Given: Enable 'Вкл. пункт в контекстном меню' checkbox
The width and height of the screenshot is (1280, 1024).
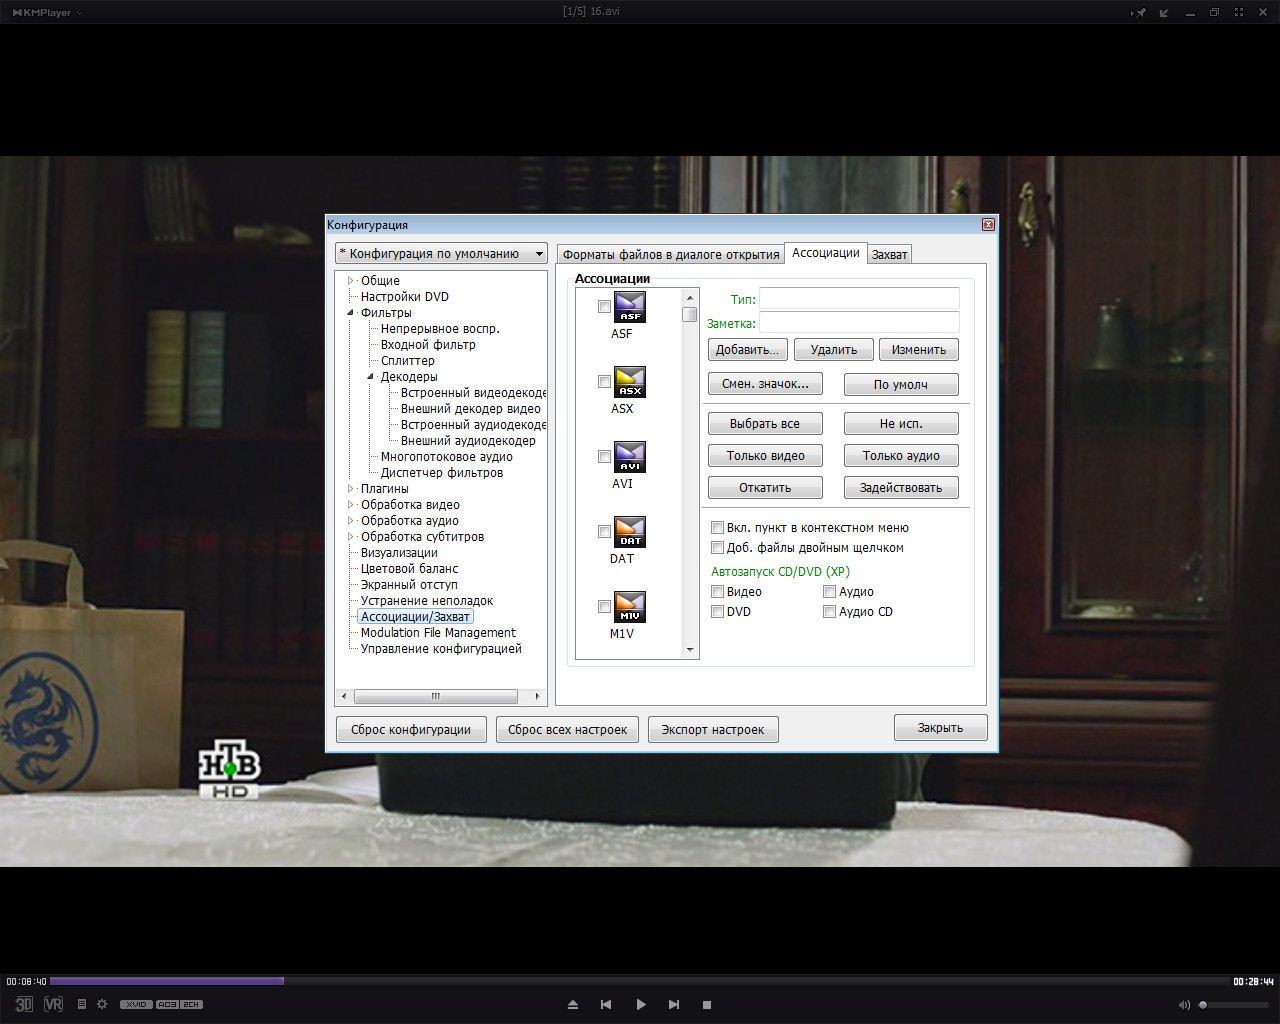Looking at the screenshot, I should coord(717,528).
